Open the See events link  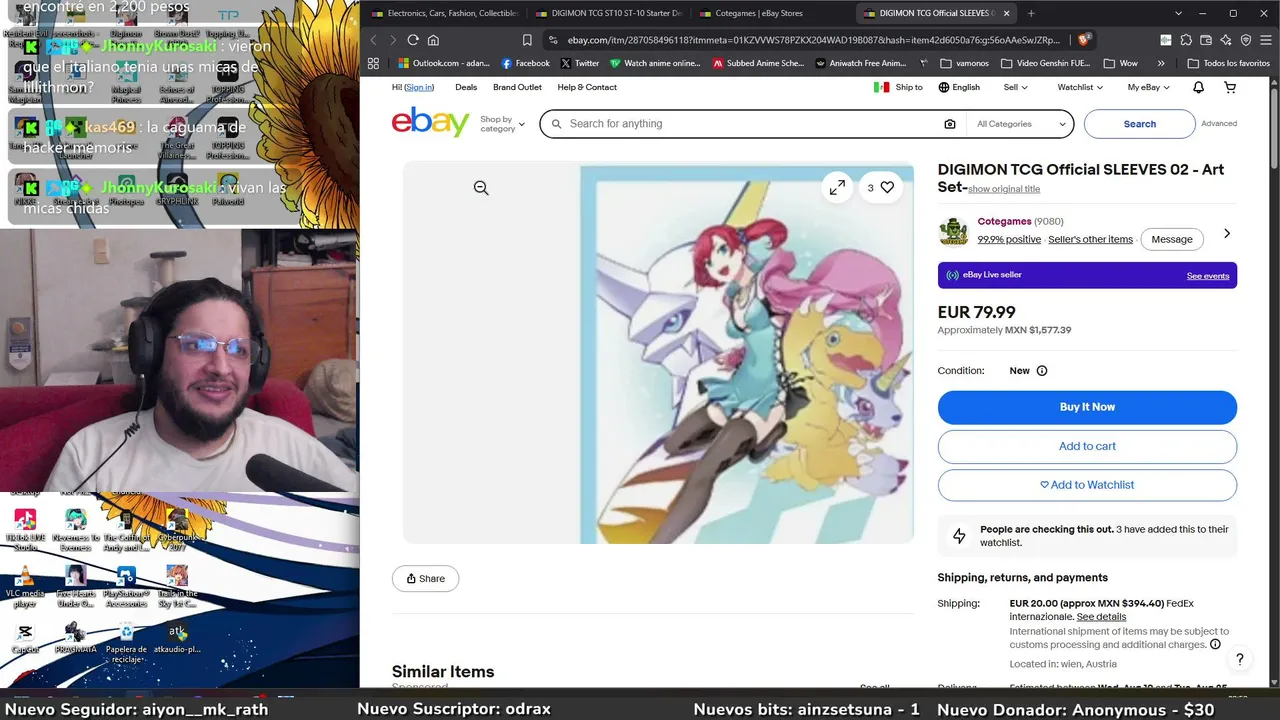1208,276
